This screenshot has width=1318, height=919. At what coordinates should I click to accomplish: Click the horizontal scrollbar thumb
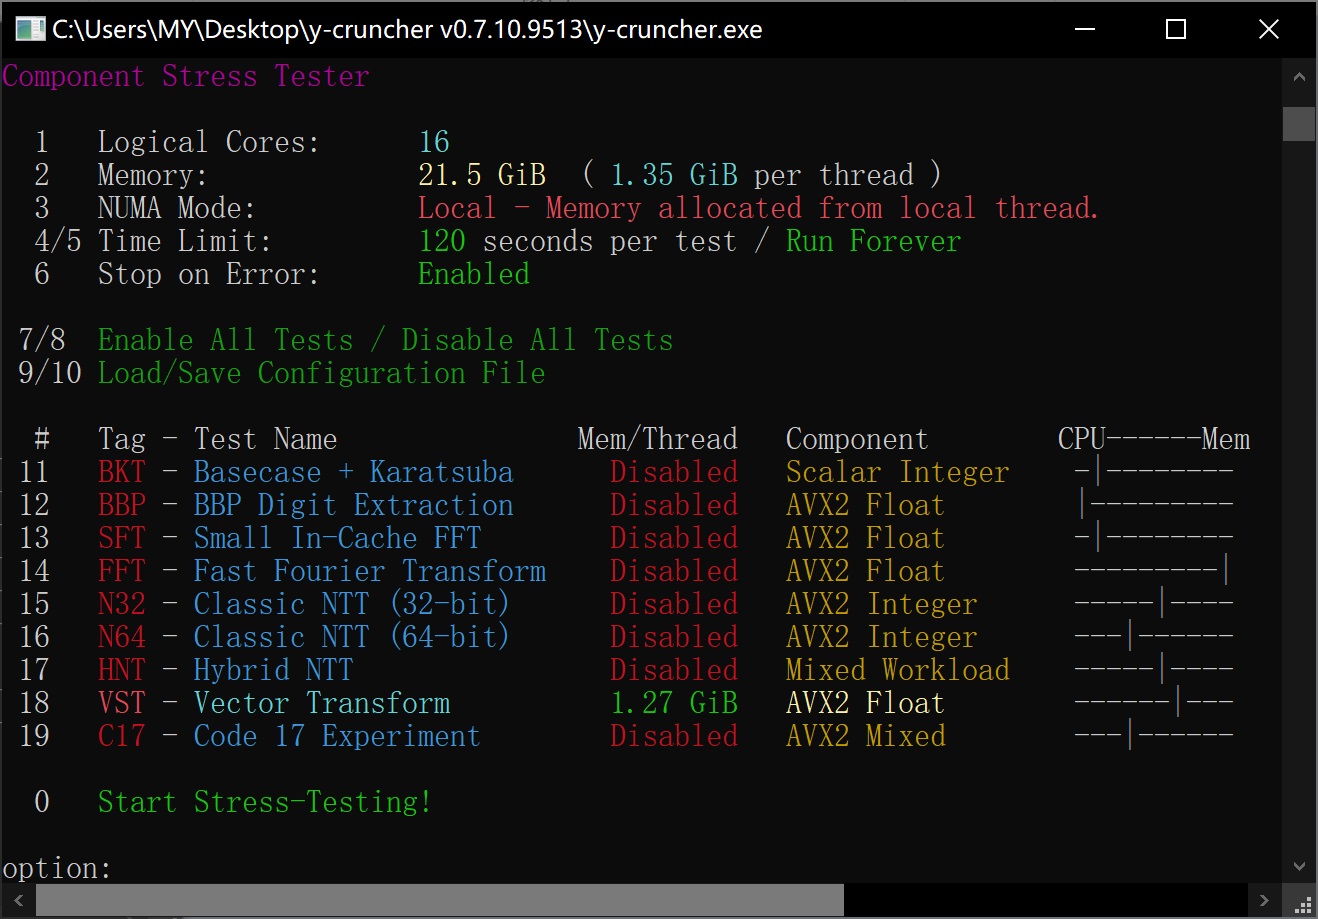point(440,900)
